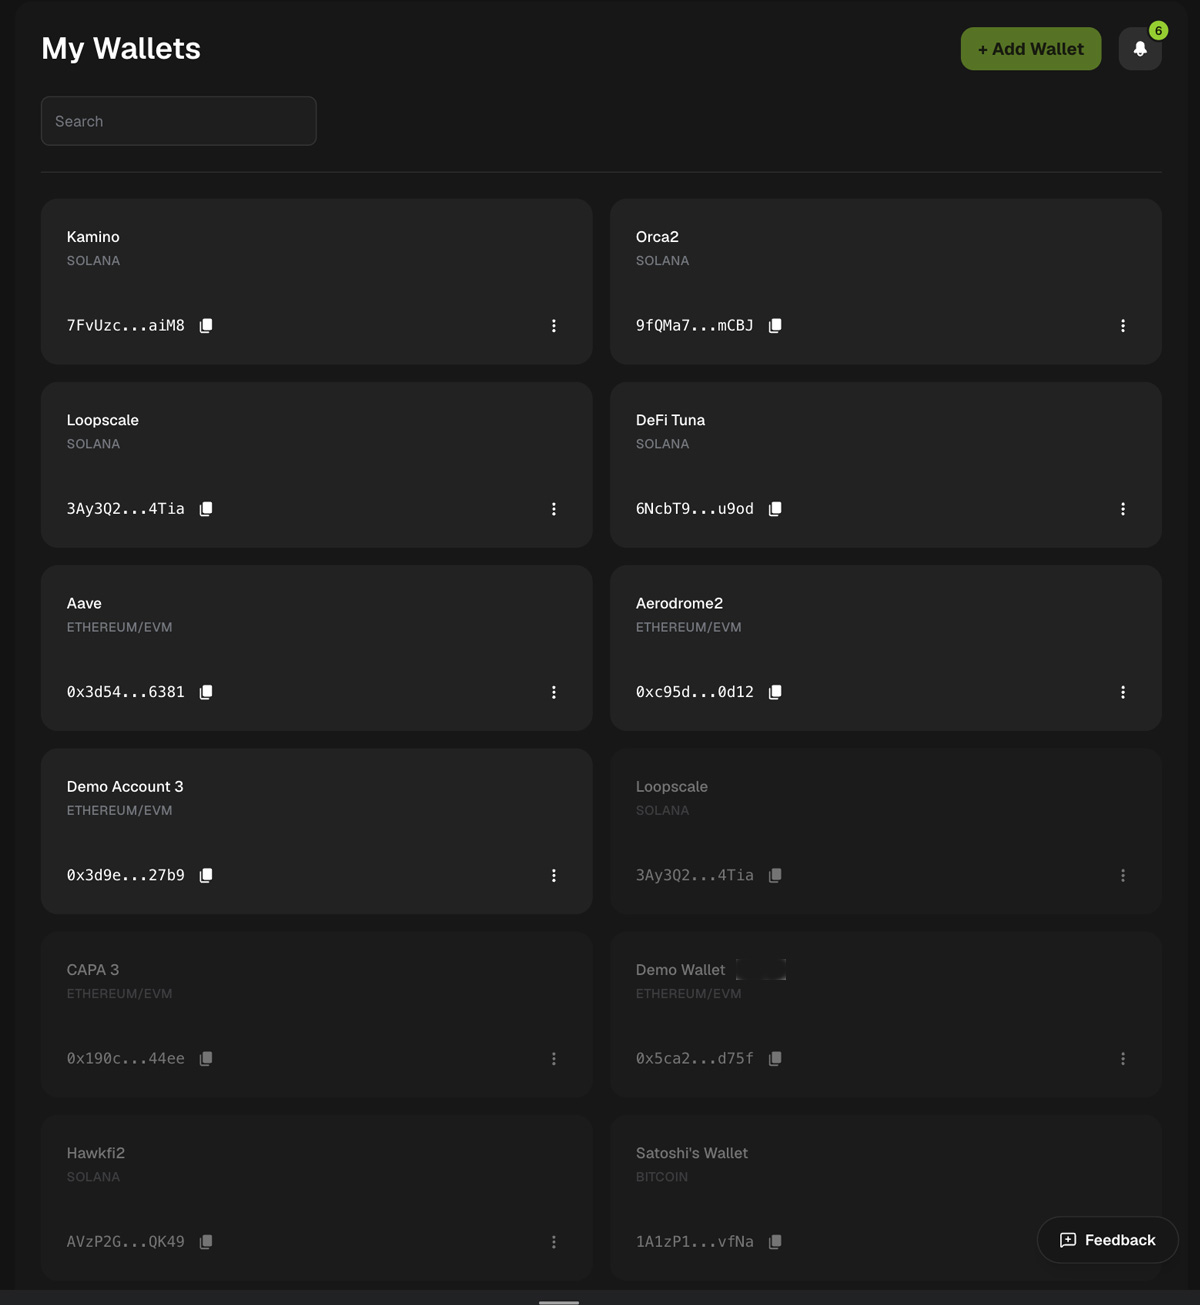Click address text 9fQMa7...mCBJ
Viewport: 1200px width, 1305px height.
(x=695, y=326)
